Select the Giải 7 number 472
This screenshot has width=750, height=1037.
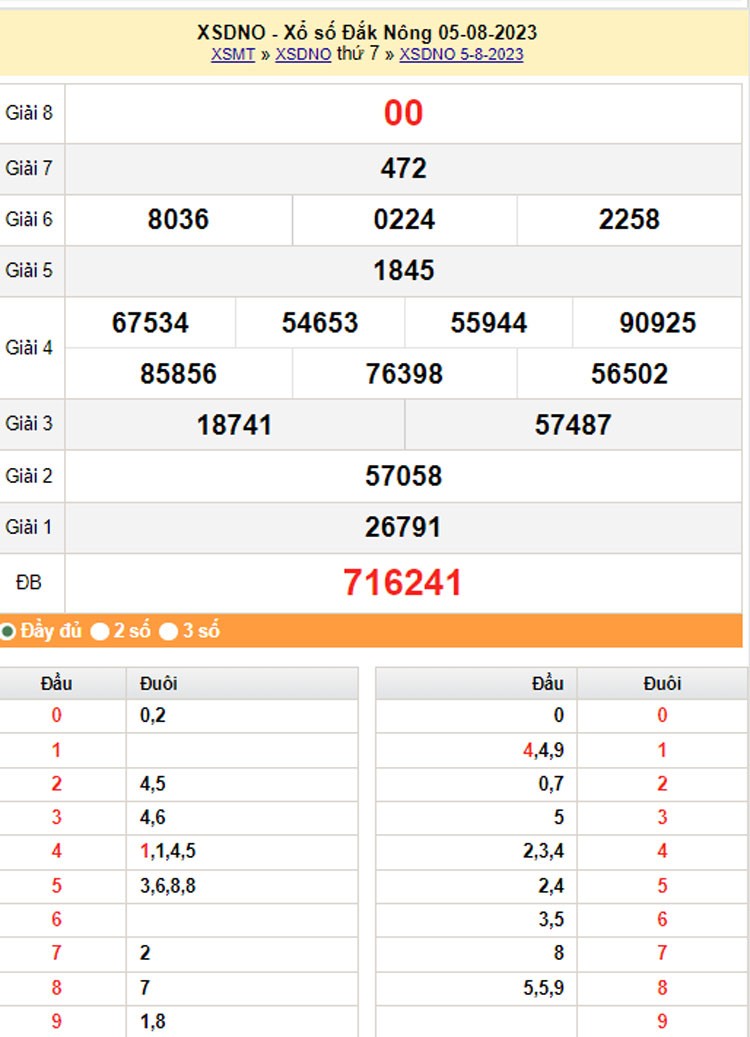[x=403, y=168]
